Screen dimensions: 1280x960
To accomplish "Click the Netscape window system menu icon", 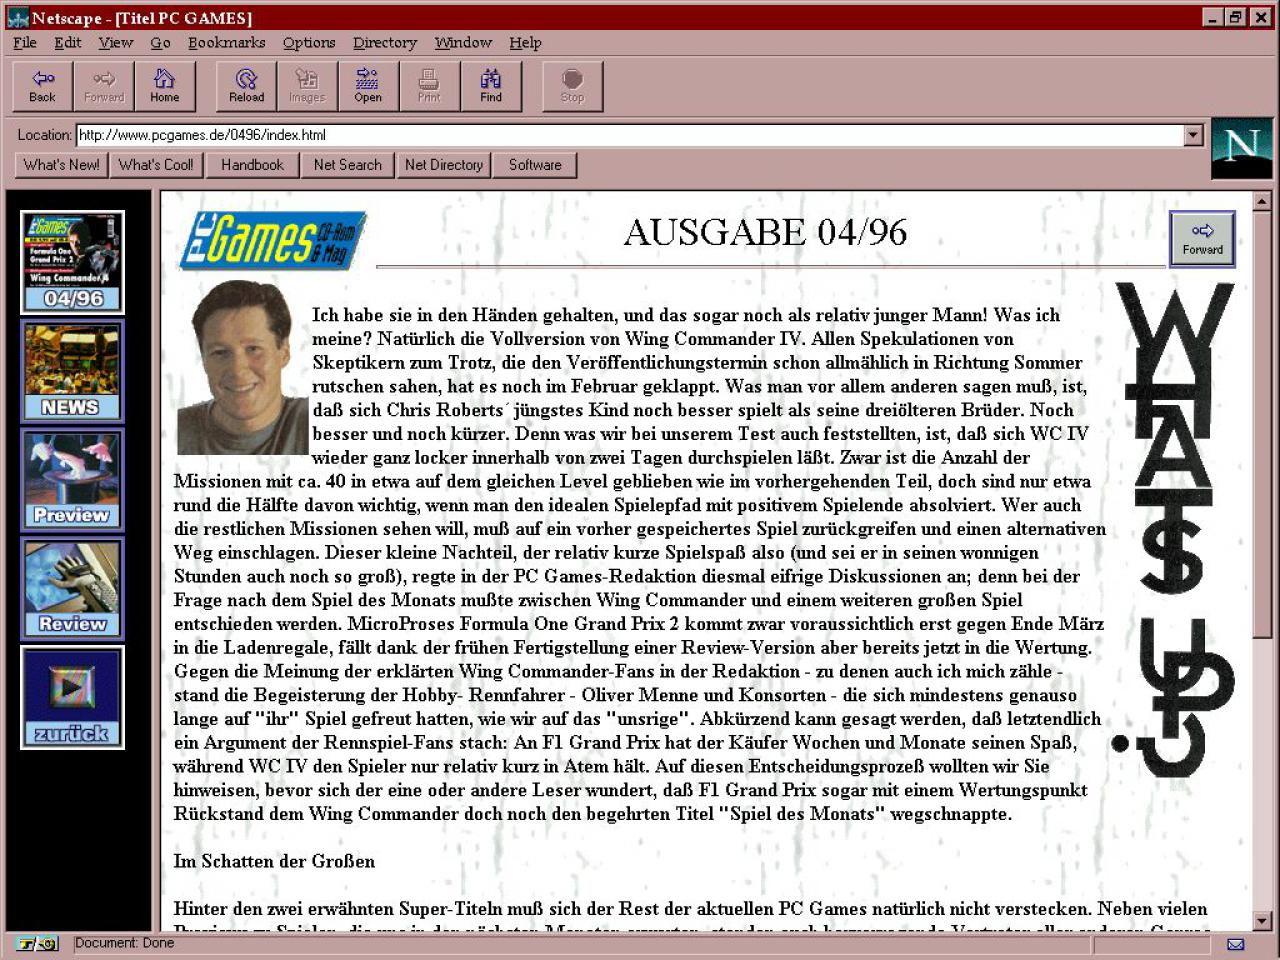I will click(17, 17).
